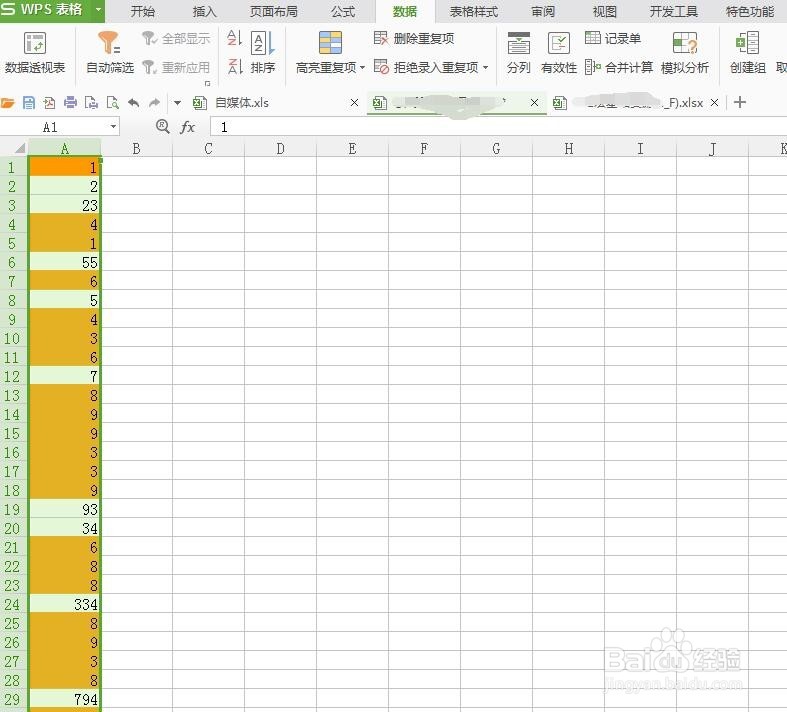Select cell A12 containing 7
The image size is (787, 712).
click(65, 376)
